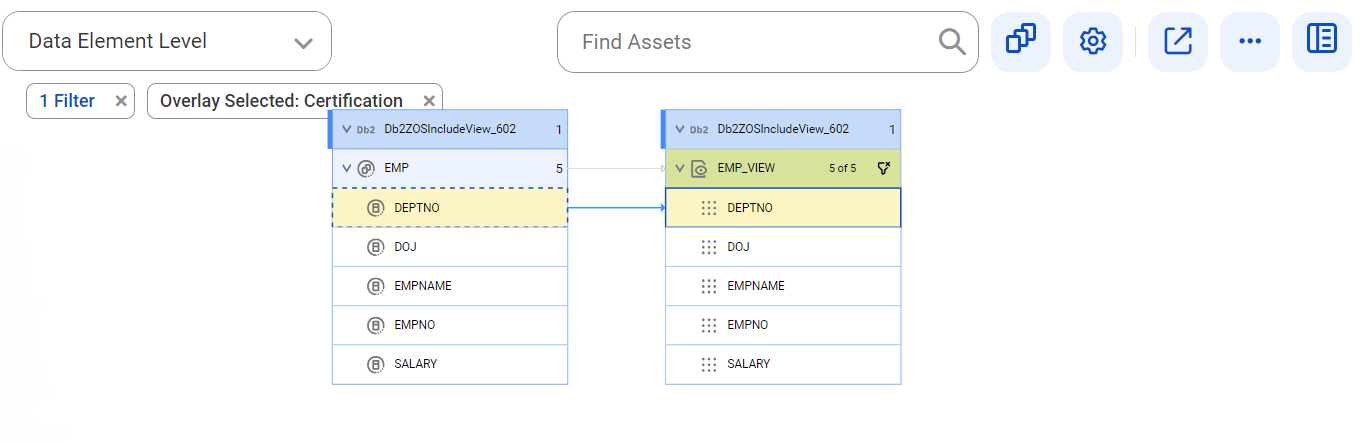
Task: Click the open-in-new-window icon
Action: [x=1178, y=41]
